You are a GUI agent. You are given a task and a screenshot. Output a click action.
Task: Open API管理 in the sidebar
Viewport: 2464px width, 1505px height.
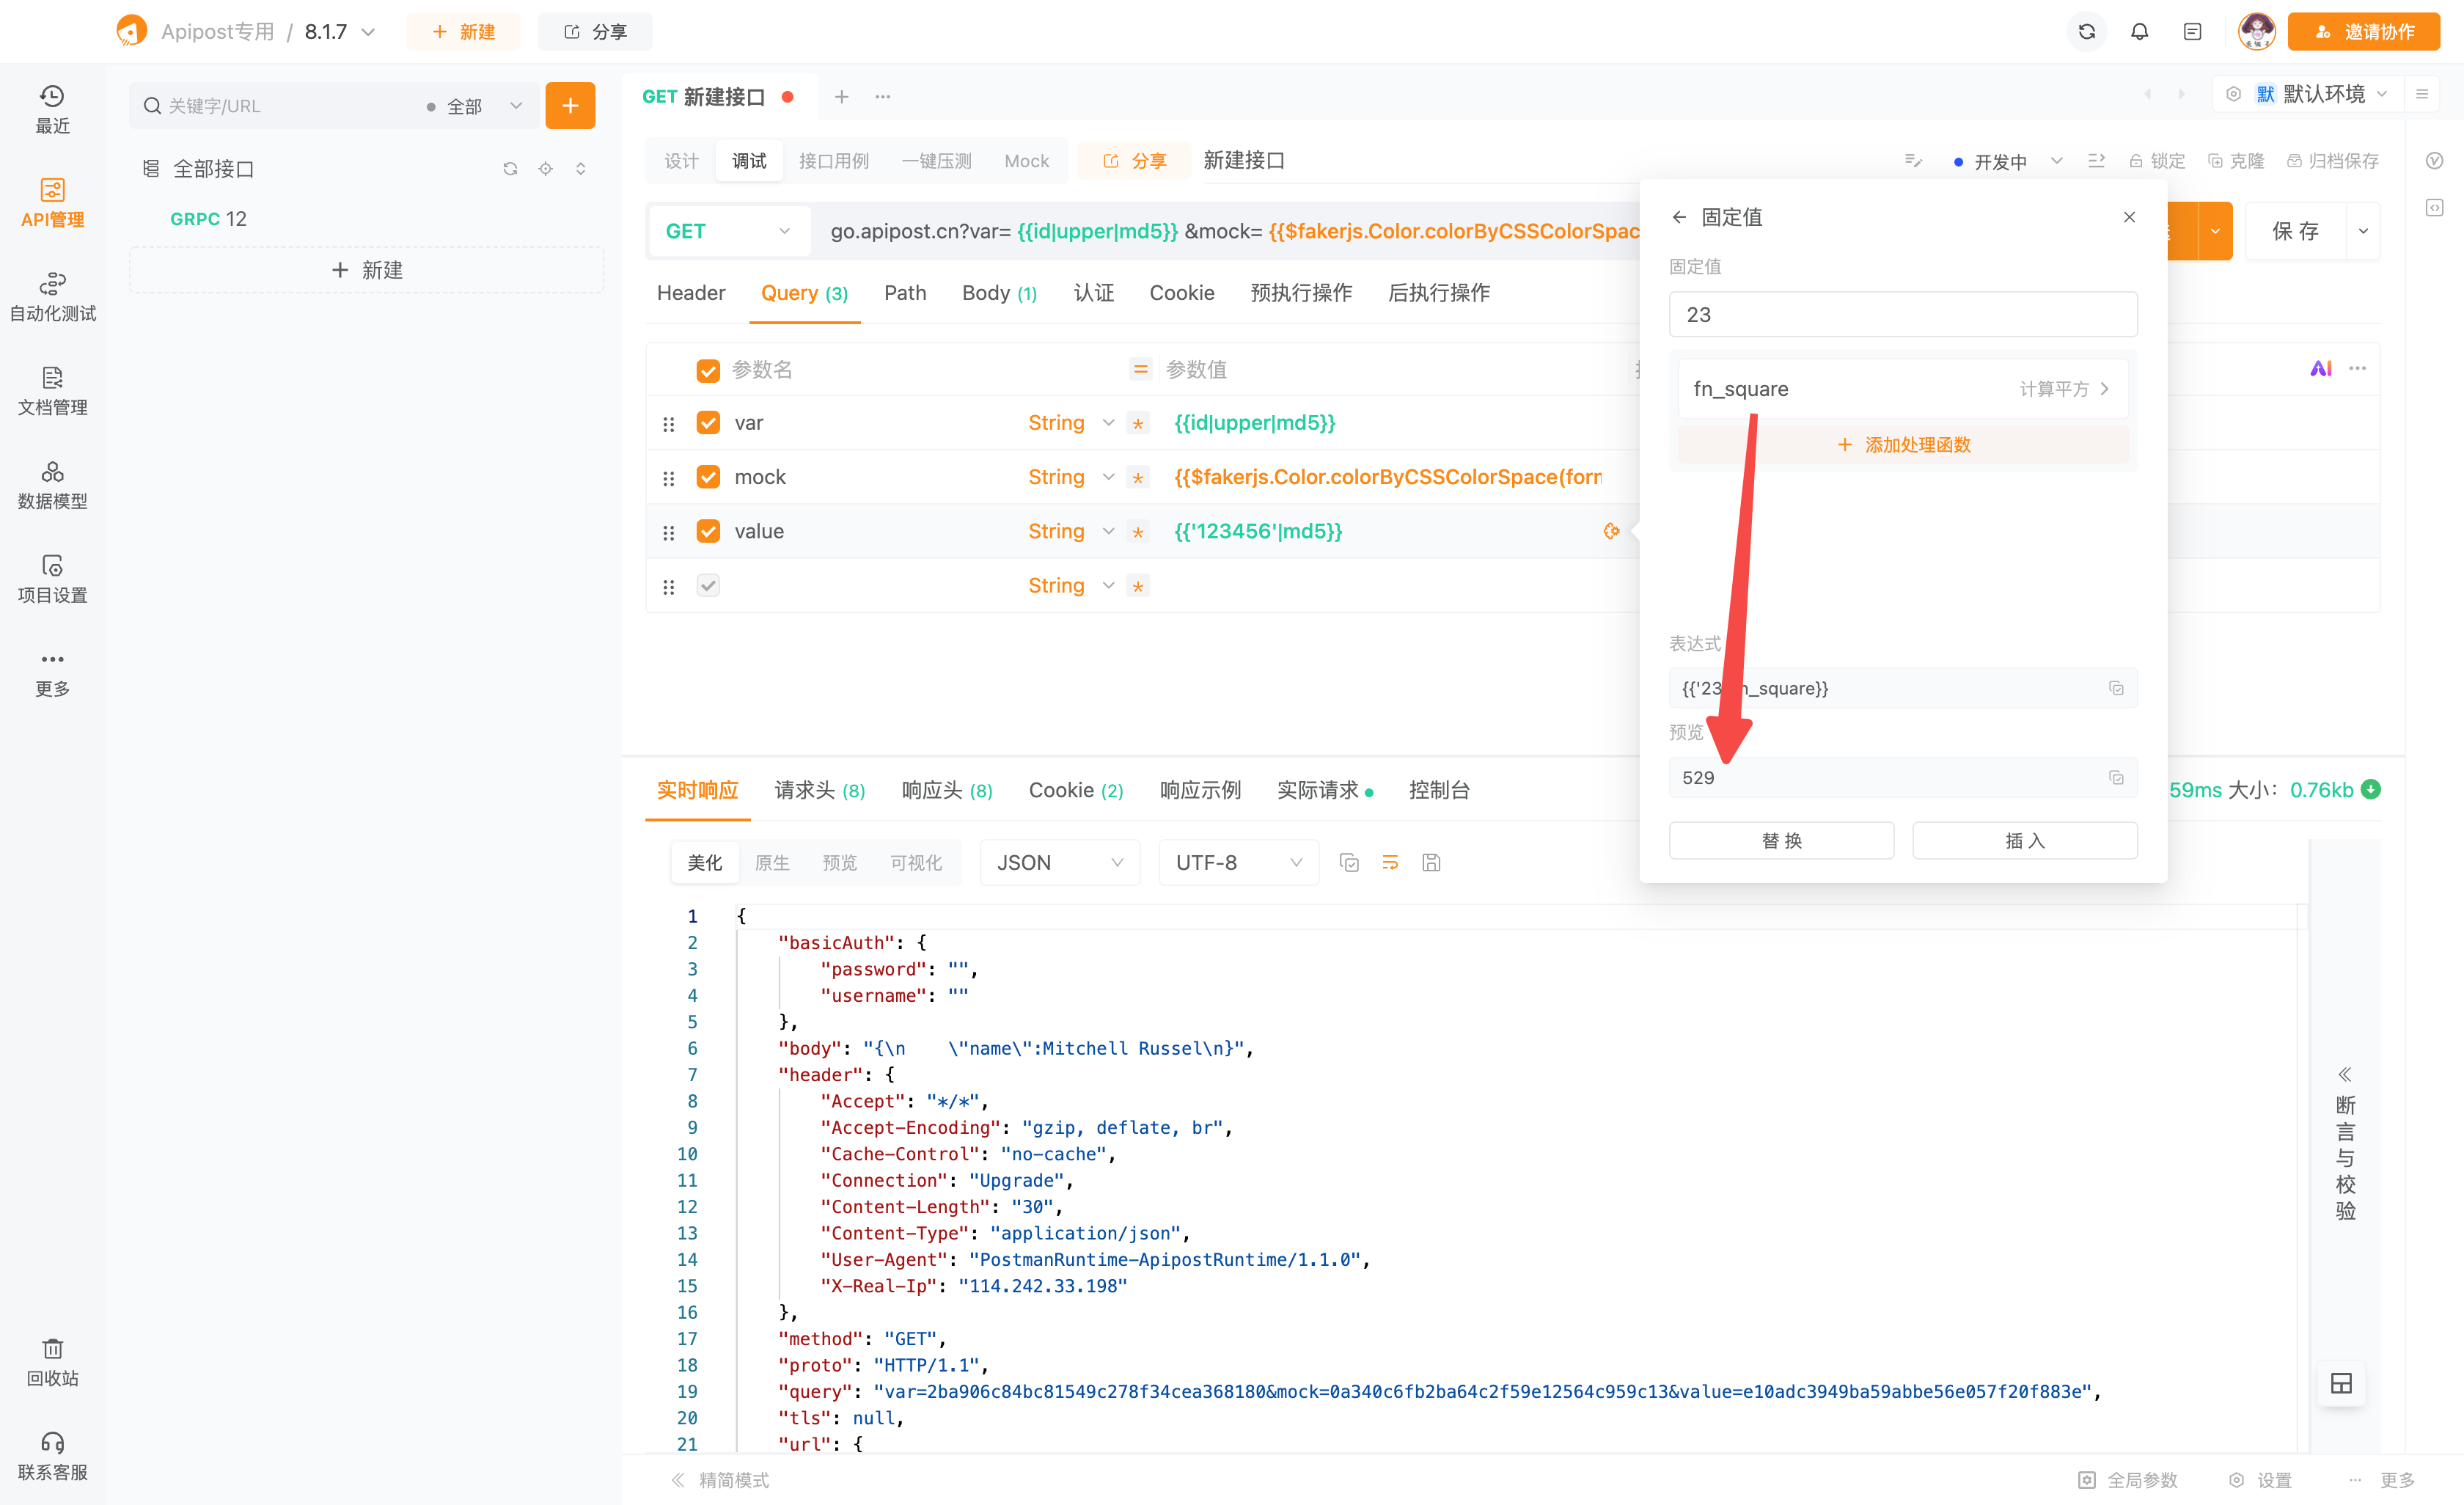point(52,203)
